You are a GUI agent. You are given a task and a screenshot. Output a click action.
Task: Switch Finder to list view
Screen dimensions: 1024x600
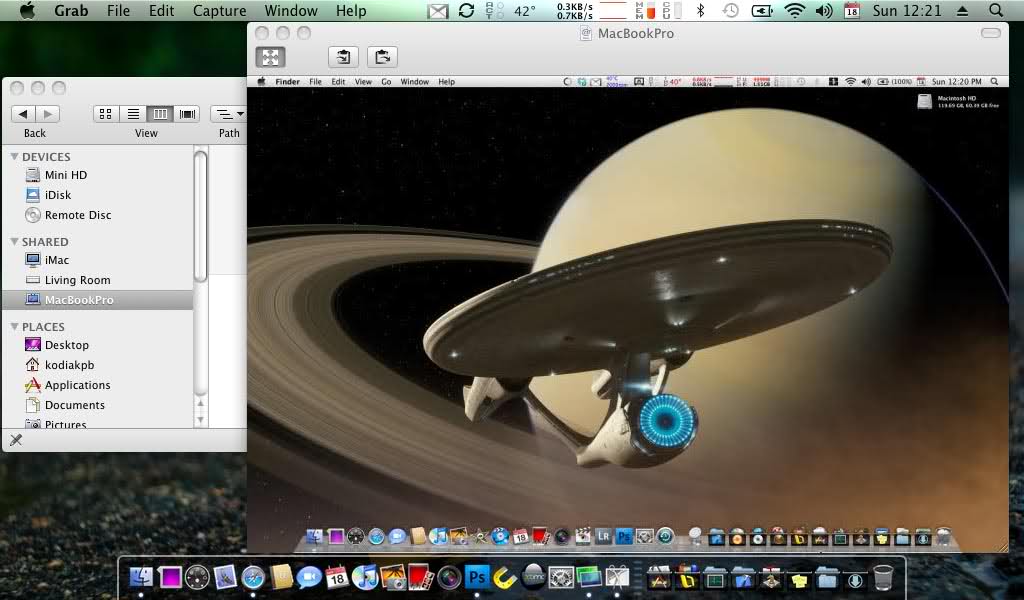[x=133, y=114]
